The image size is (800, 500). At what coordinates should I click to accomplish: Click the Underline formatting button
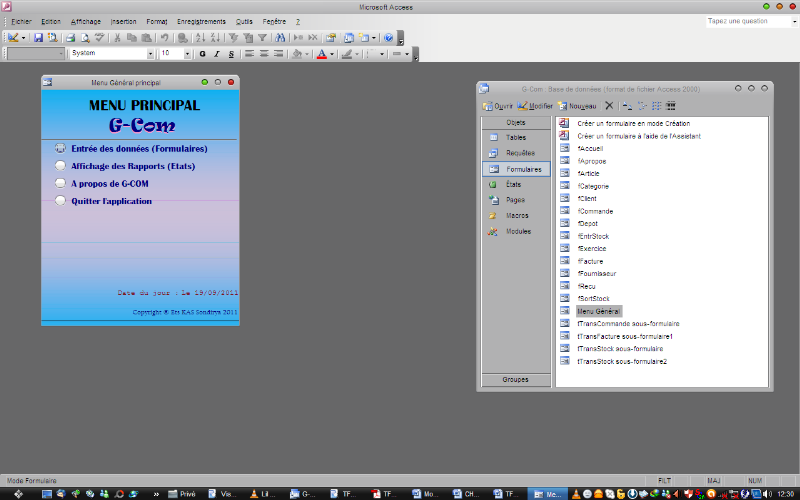(231, 54)
